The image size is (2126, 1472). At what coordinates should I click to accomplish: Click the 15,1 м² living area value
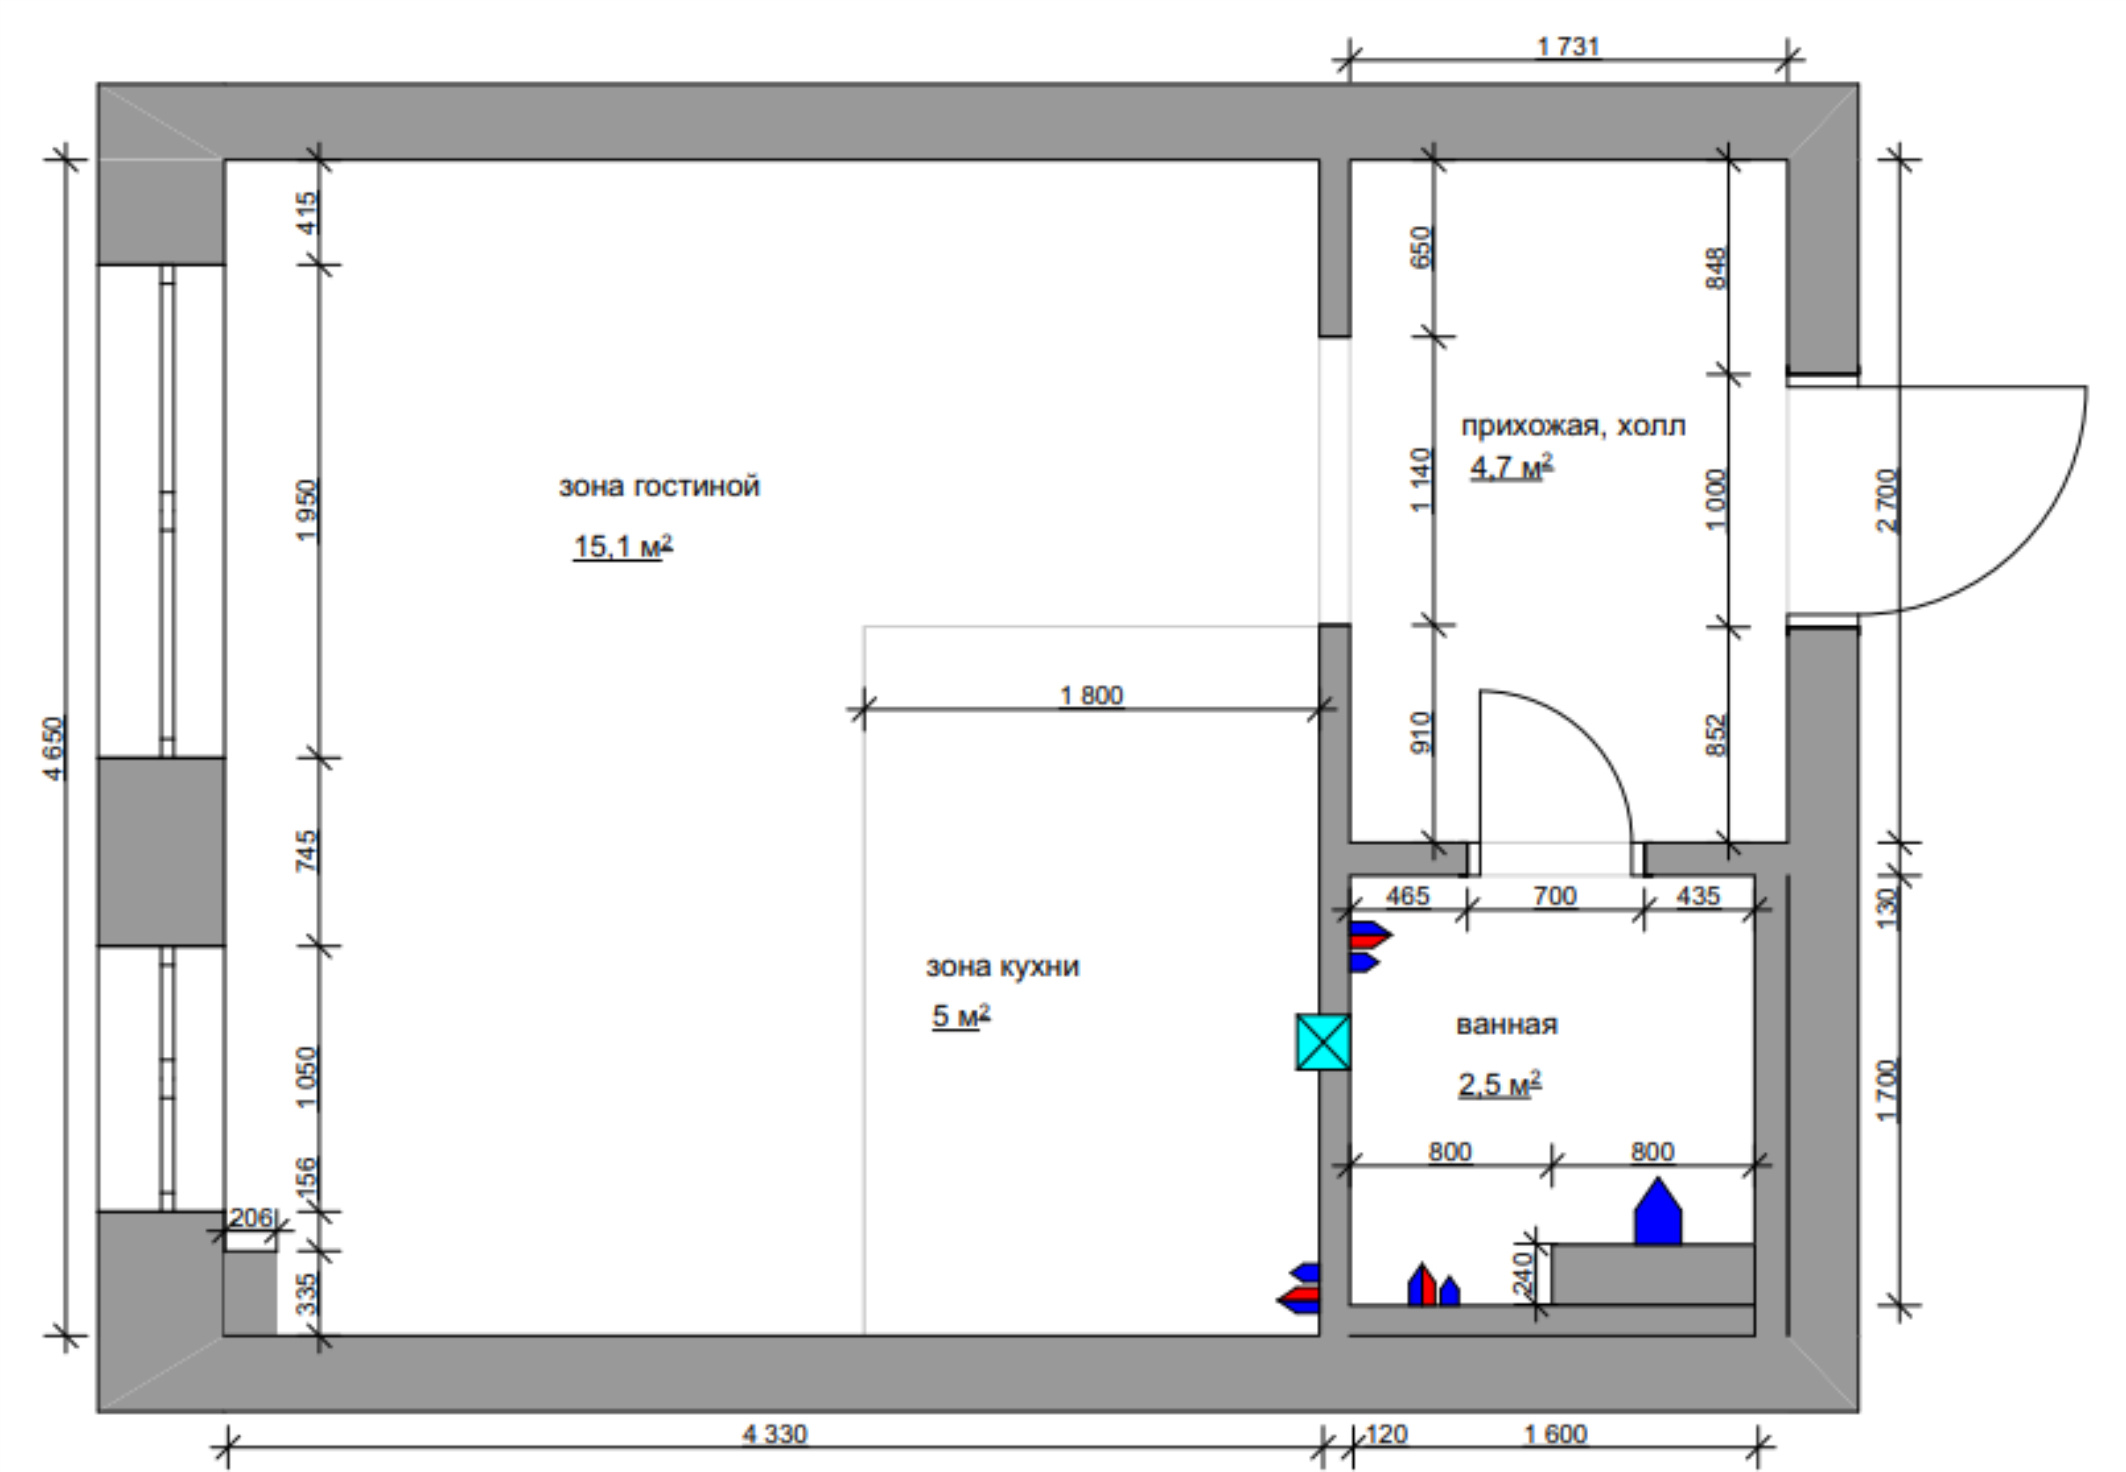pyautogui.click(x=623, y=547)
